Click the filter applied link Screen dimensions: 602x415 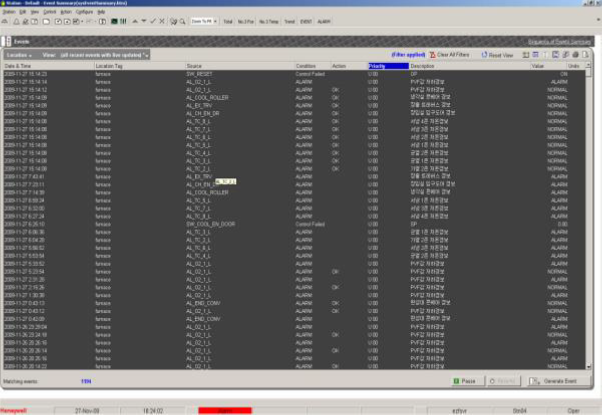pos(408,55)
